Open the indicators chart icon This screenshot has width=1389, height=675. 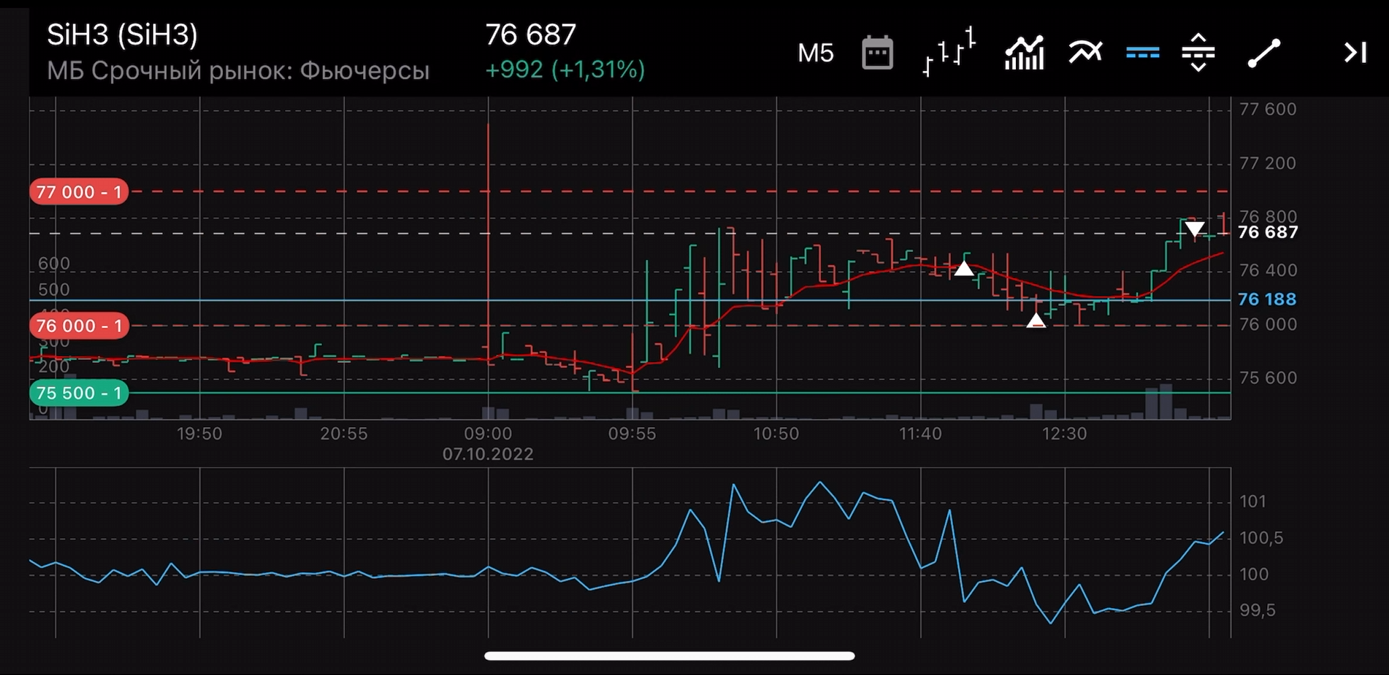point(1024,53)
